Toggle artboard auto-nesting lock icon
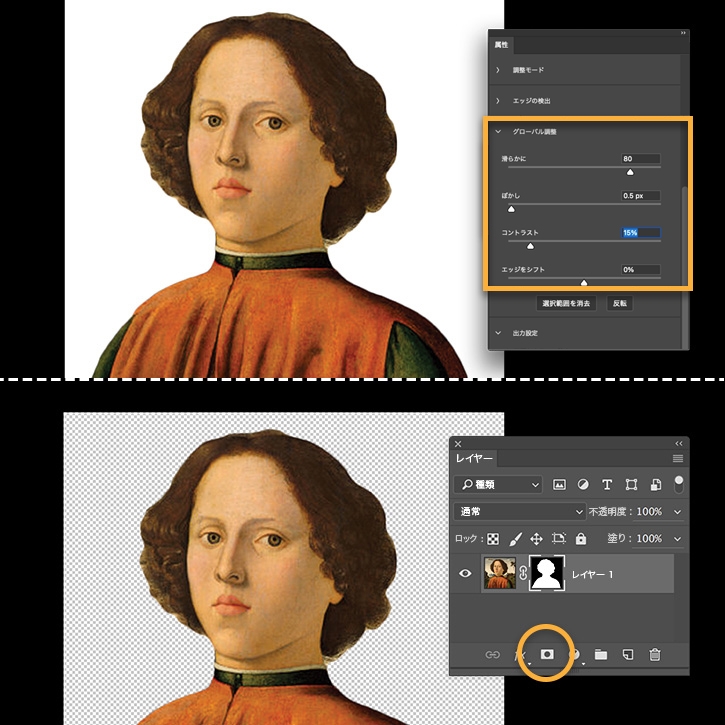Viewport: 725px width, 725px height. pyautogui.click(x=559, y=539)
